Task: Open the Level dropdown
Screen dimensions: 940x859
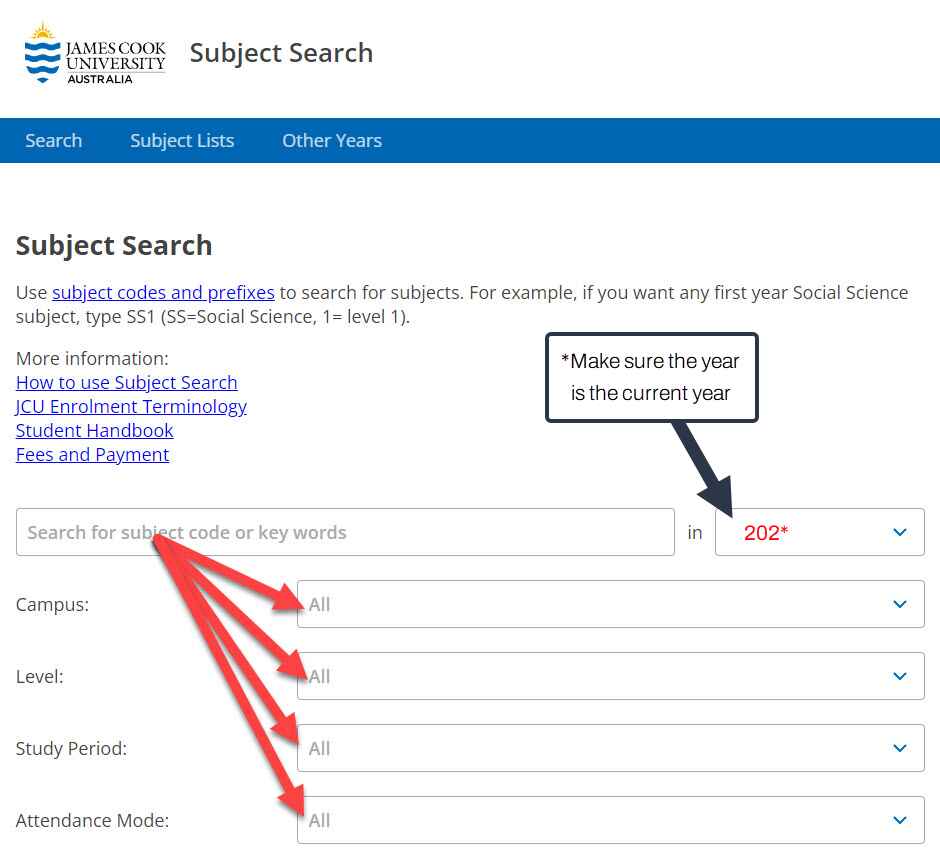Action: coord(610,676)
